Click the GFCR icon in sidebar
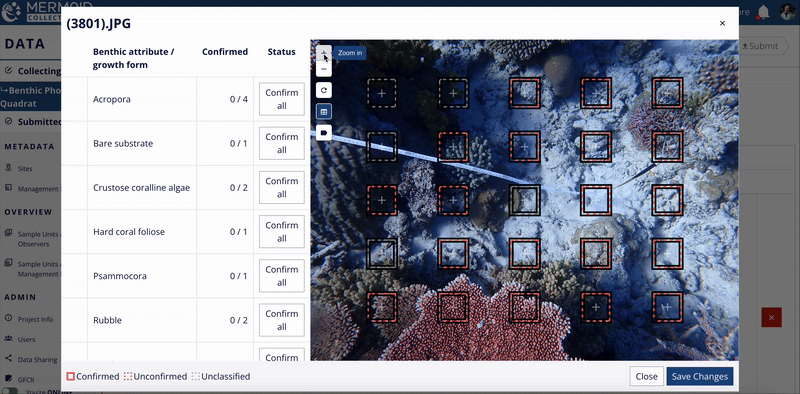The width and height of the screenshot is (800, 394). (8, 379)
